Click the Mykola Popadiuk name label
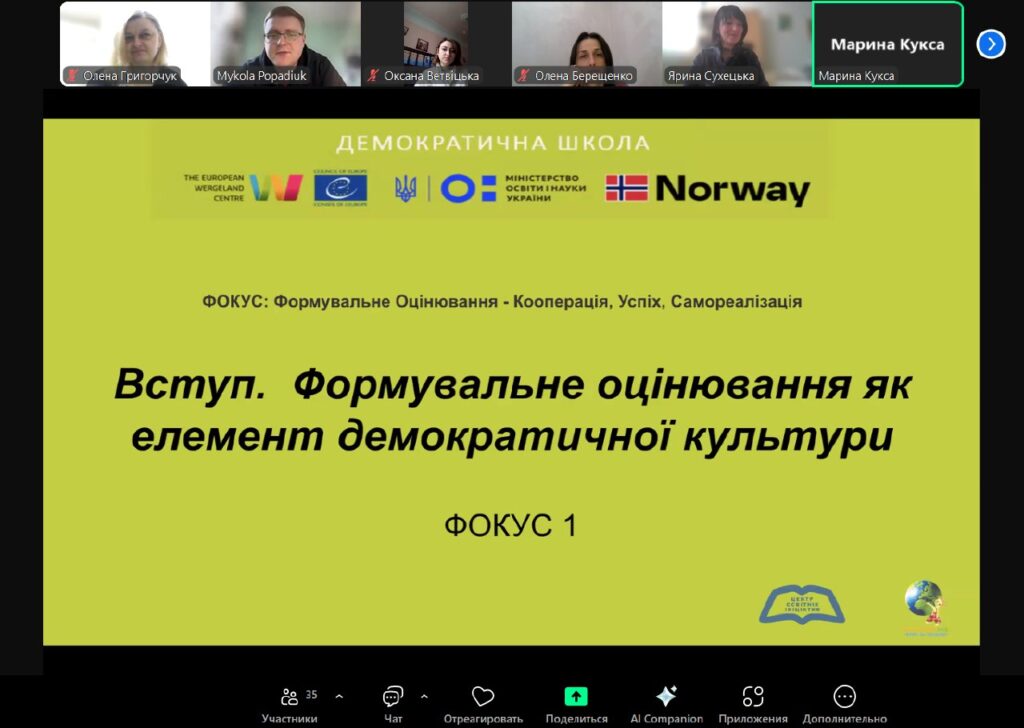The height and width of the screenshot is (728, 1024). pos(261,76)
